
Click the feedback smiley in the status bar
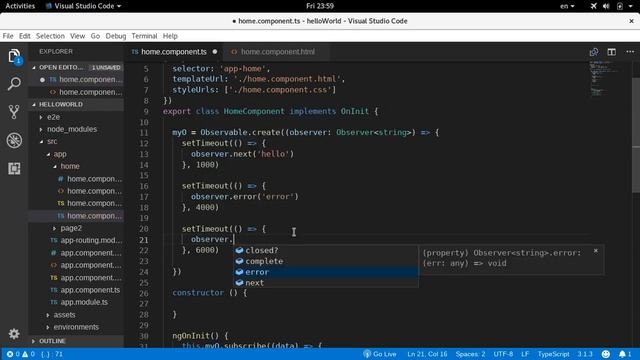click(606, 354)
